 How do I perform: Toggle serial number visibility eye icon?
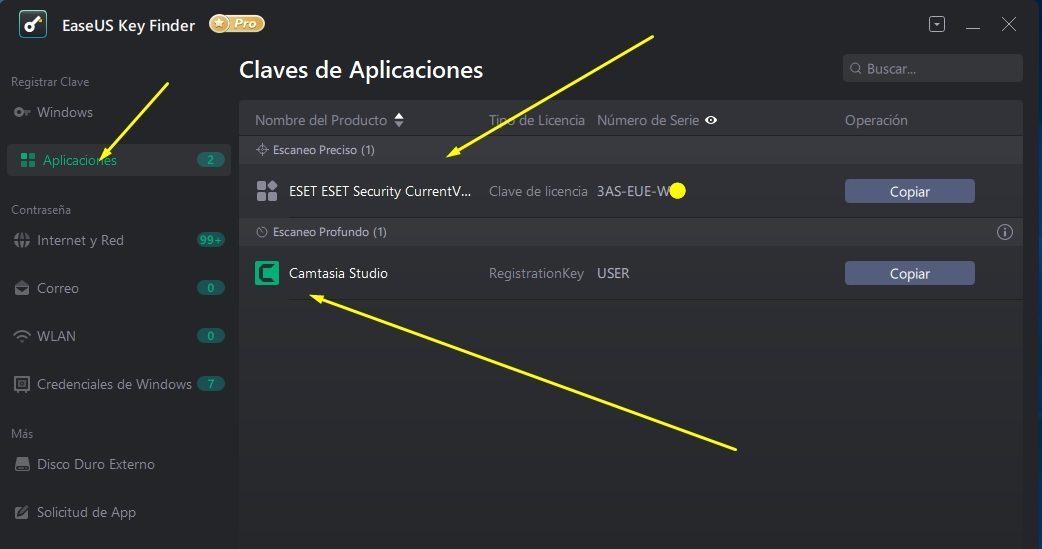tap(711, 120)
